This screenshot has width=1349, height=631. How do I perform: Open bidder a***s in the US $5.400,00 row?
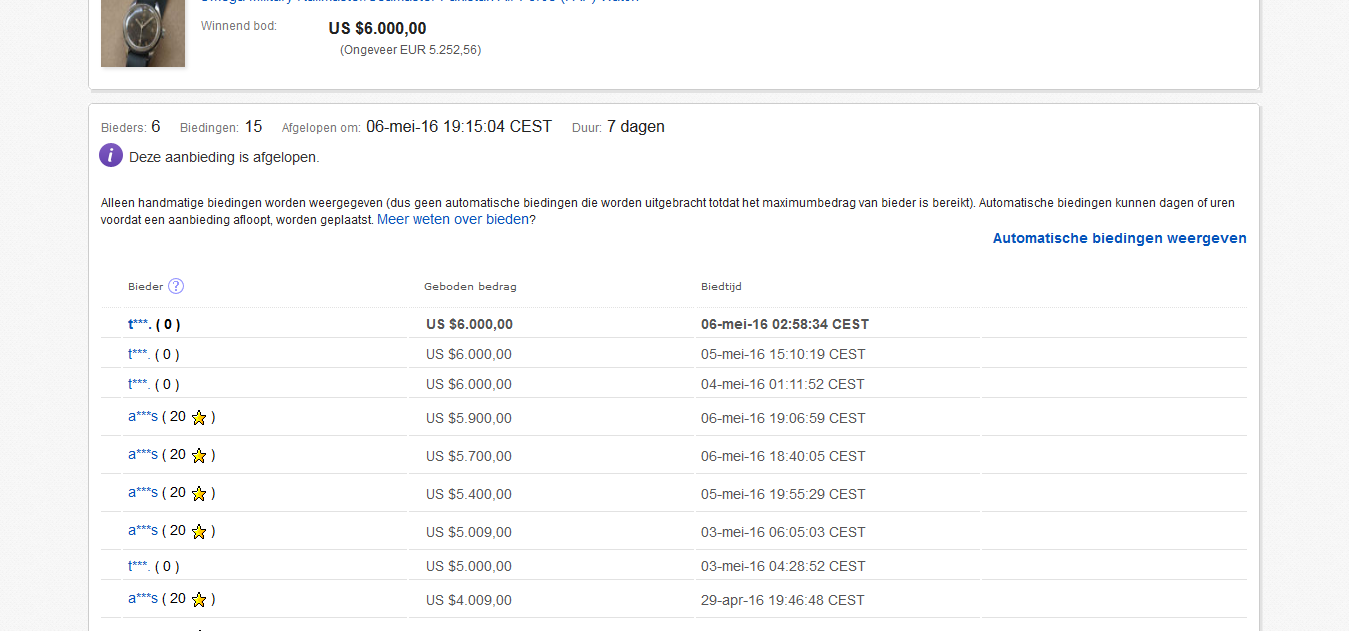coord(143,492)
